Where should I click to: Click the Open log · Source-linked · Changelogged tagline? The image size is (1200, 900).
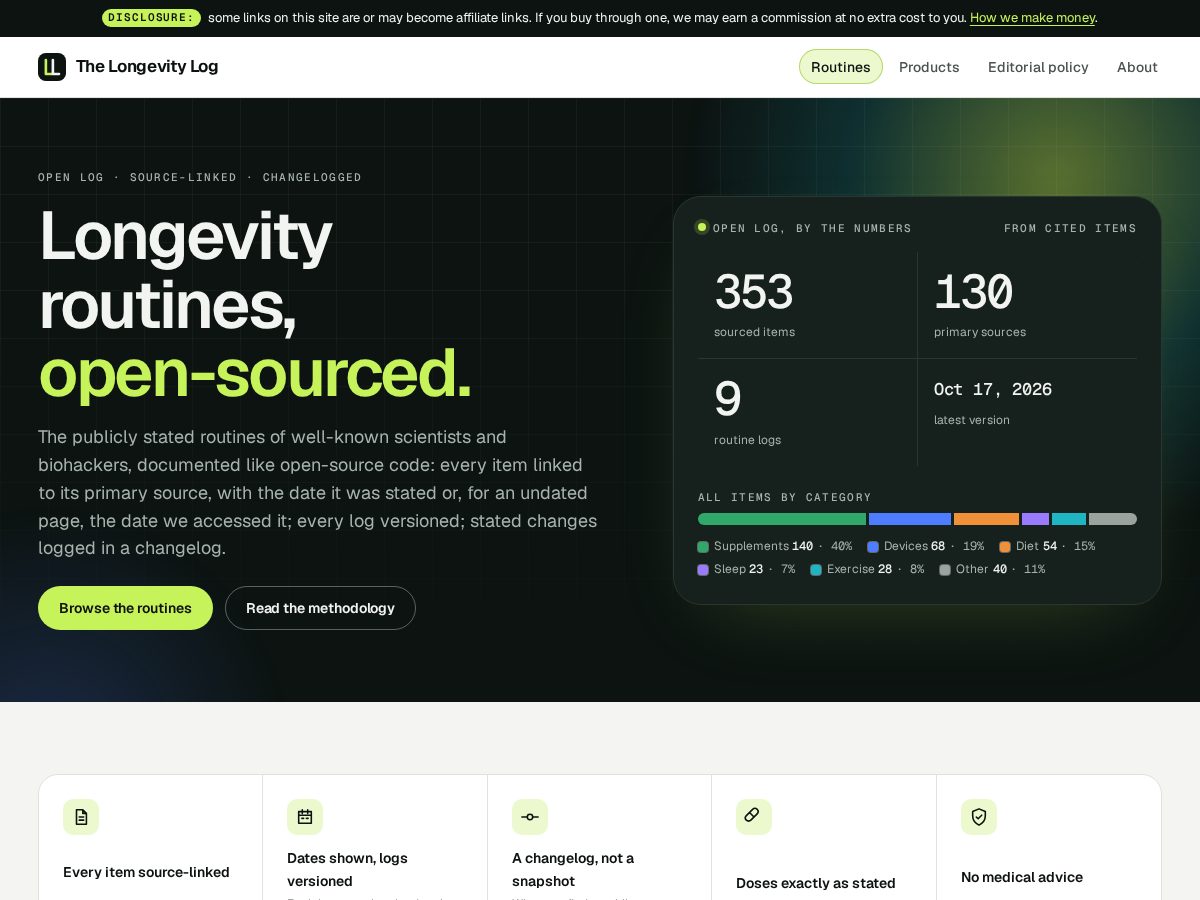pyautogui.click(x=200, y=177)
